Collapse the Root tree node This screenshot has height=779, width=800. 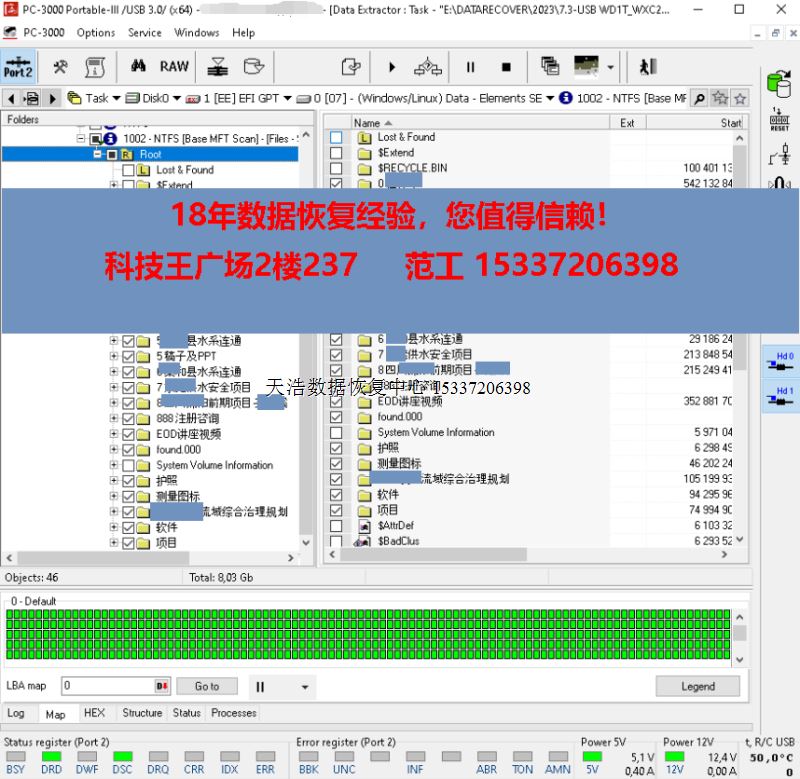click(x=98, y=155)
